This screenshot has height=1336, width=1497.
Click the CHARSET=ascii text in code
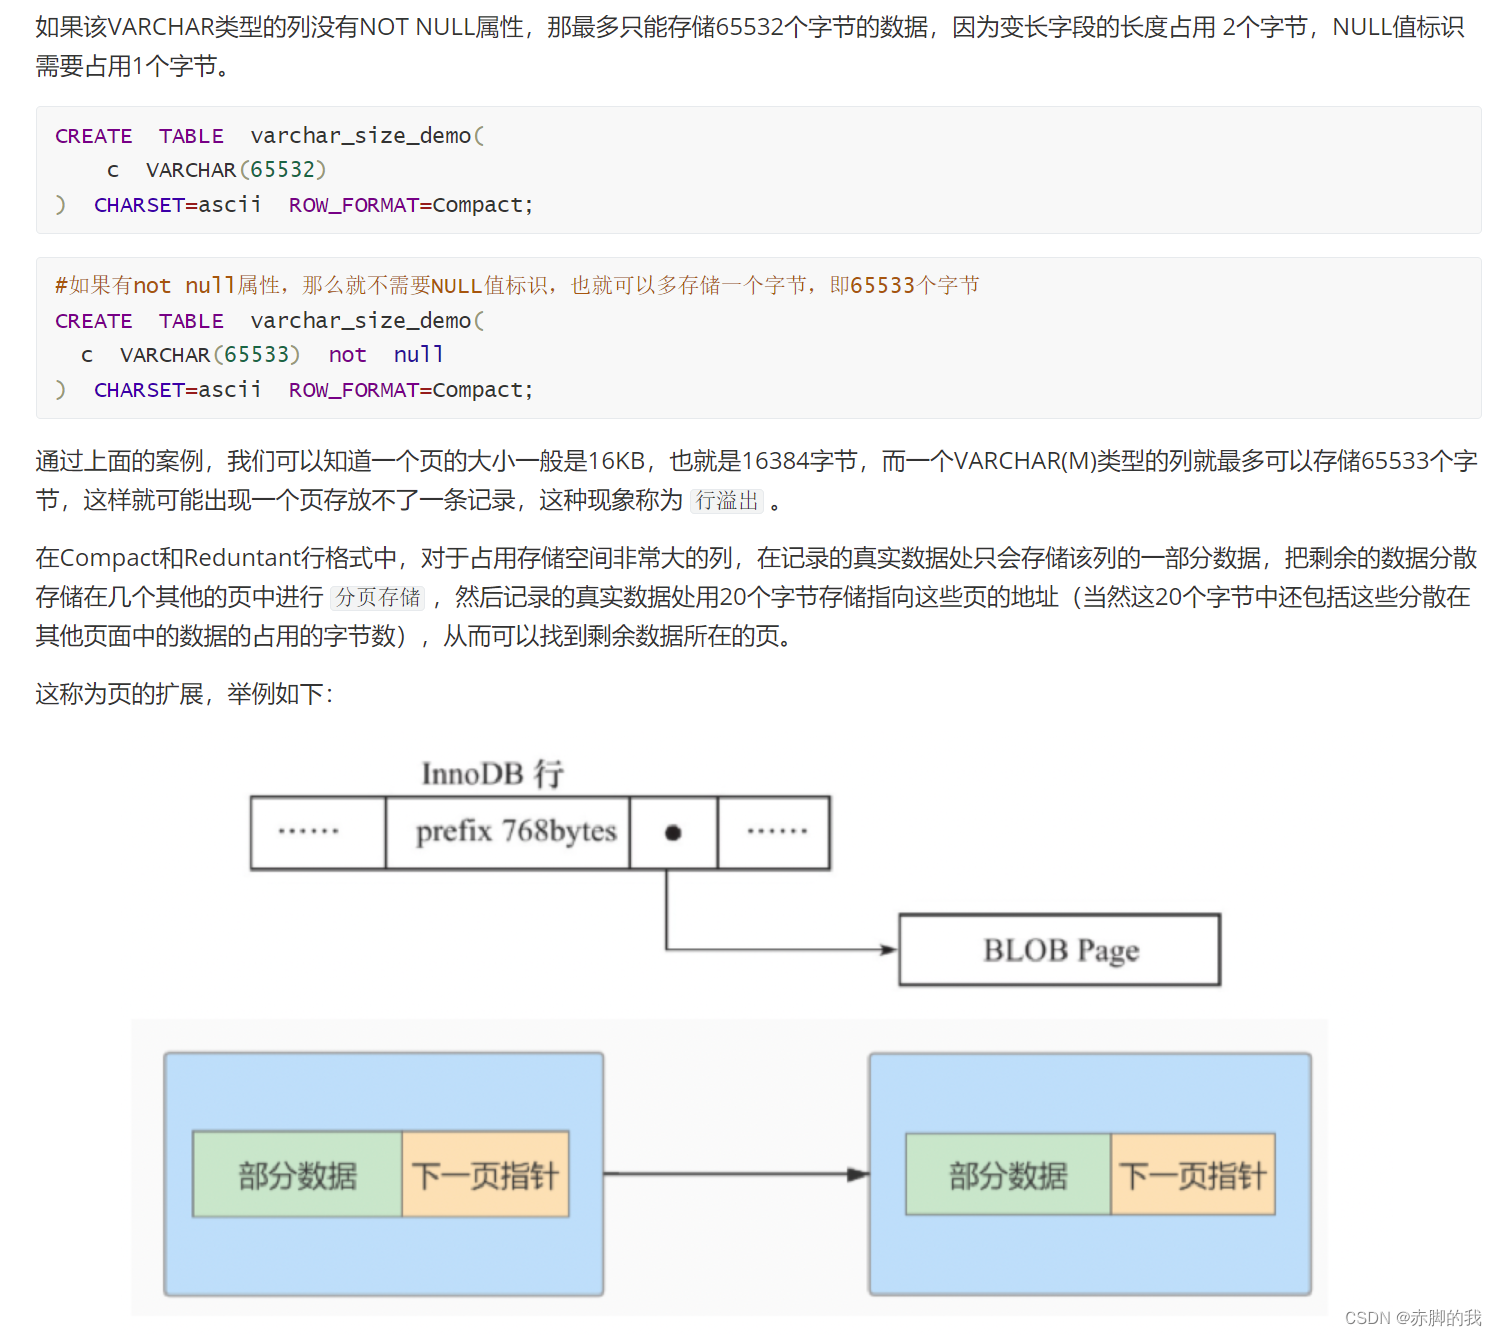[x=177, y=204]
